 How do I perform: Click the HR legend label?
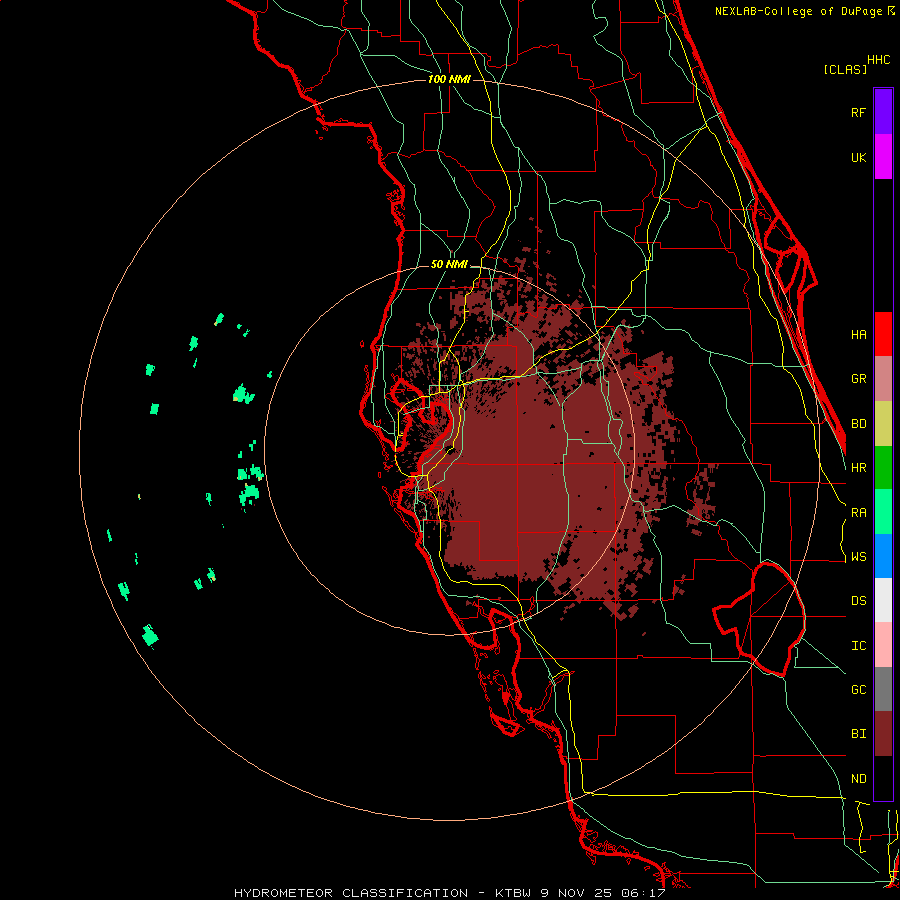(859, 468)
